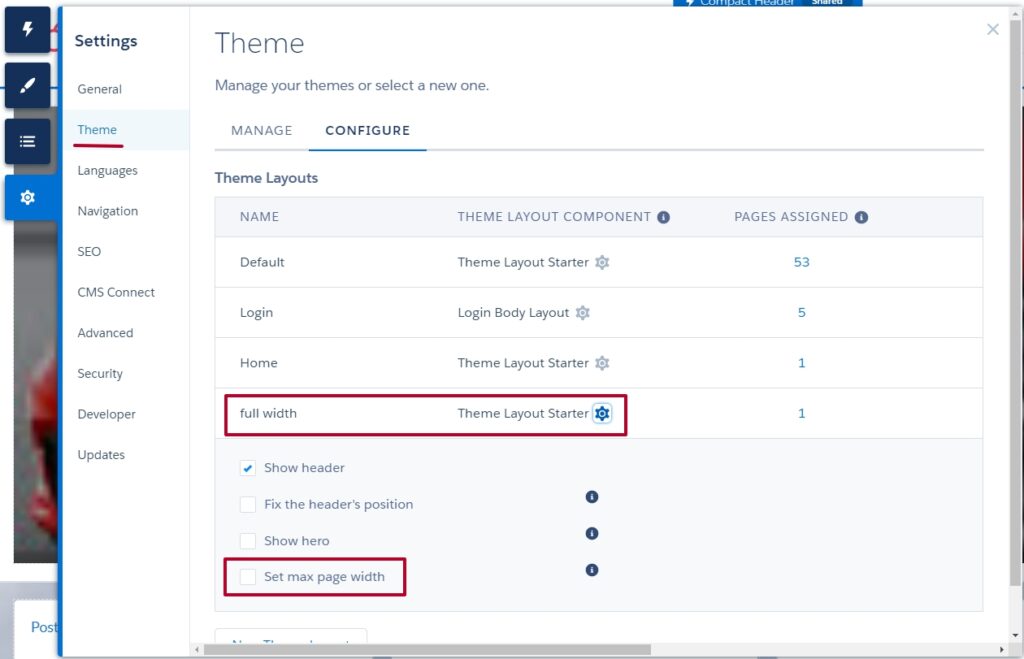Enable the Show hero checkbox
The height and width of the screenshot is (659, 1024).
click(x=248, y=541)
